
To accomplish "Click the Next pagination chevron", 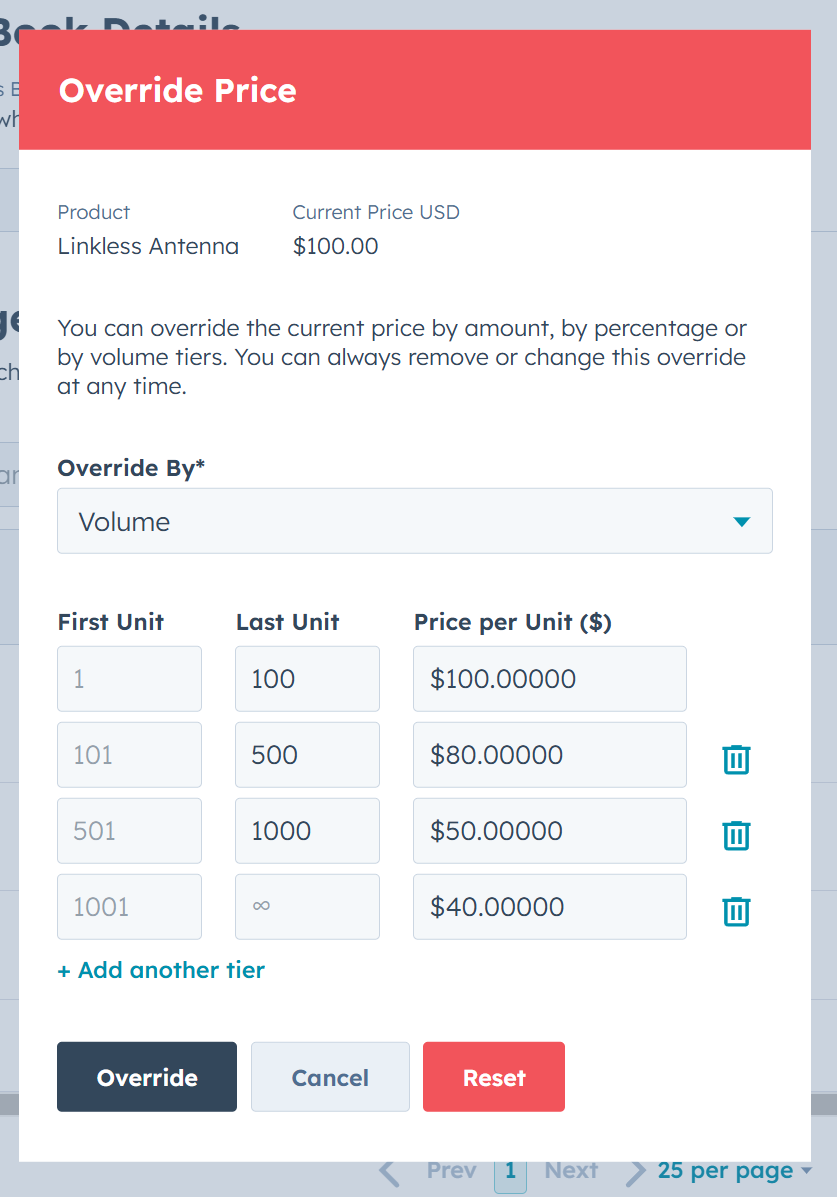I will point(634,1170).
